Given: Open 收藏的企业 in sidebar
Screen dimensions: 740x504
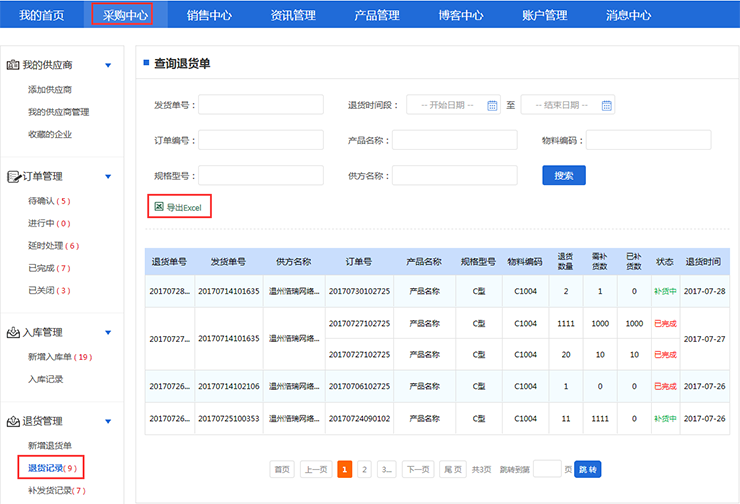Looking at the screenshot, I should click(50, 134).
